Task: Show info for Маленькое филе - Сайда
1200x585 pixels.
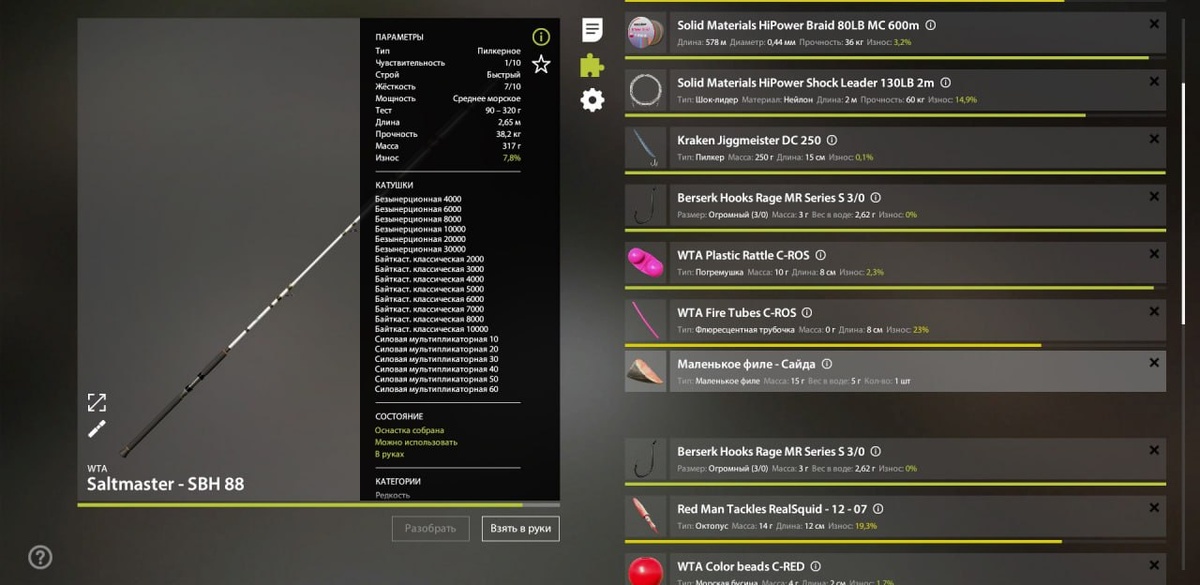Action: point(827,365)
